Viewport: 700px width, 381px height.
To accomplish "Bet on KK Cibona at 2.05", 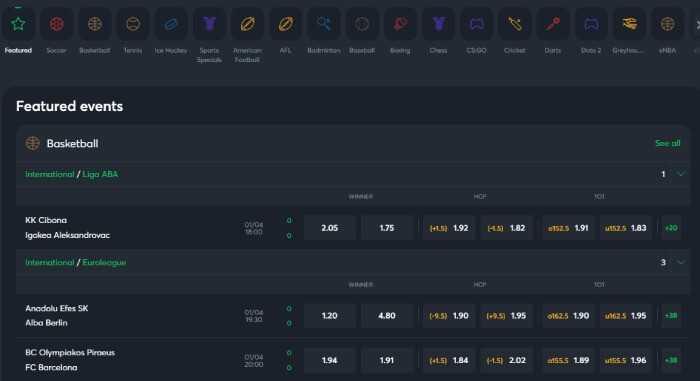I will pyautogui.click(x=330, y=228).
